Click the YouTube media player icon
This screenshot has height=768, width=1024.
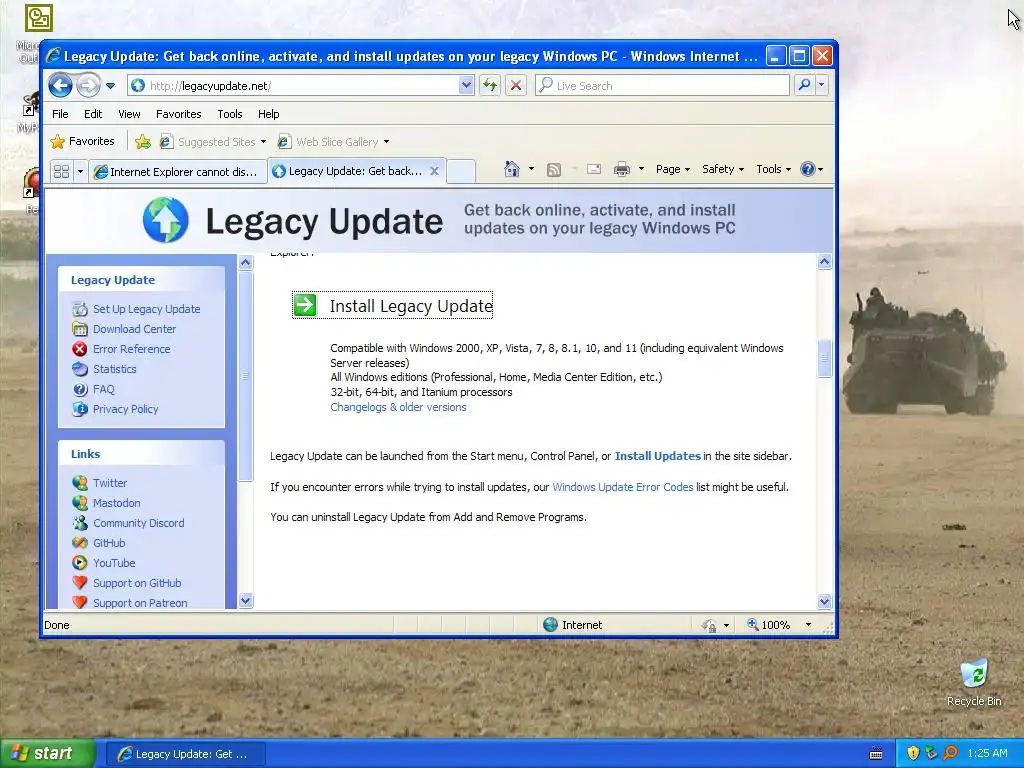point(80,562)
